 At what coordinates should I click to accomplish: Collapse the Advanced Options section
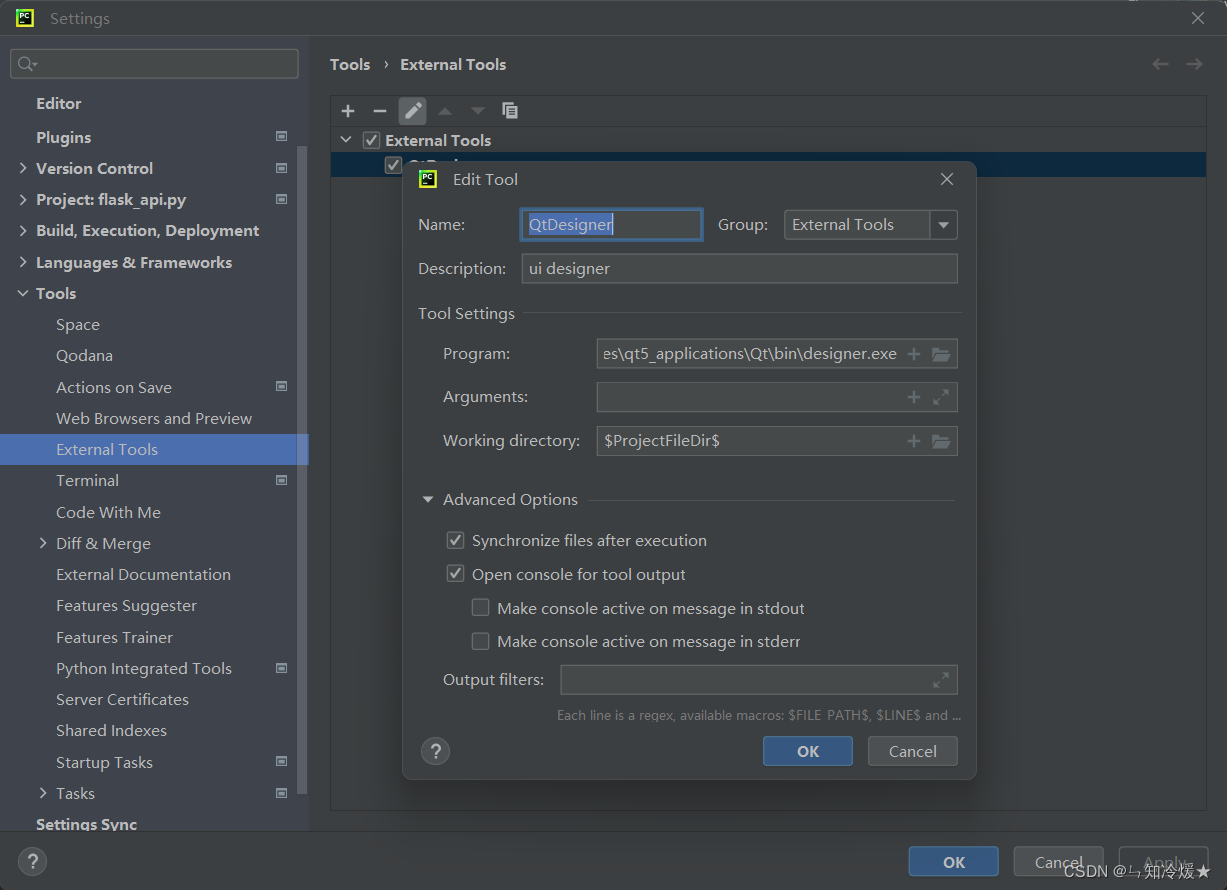click(428, 500)
